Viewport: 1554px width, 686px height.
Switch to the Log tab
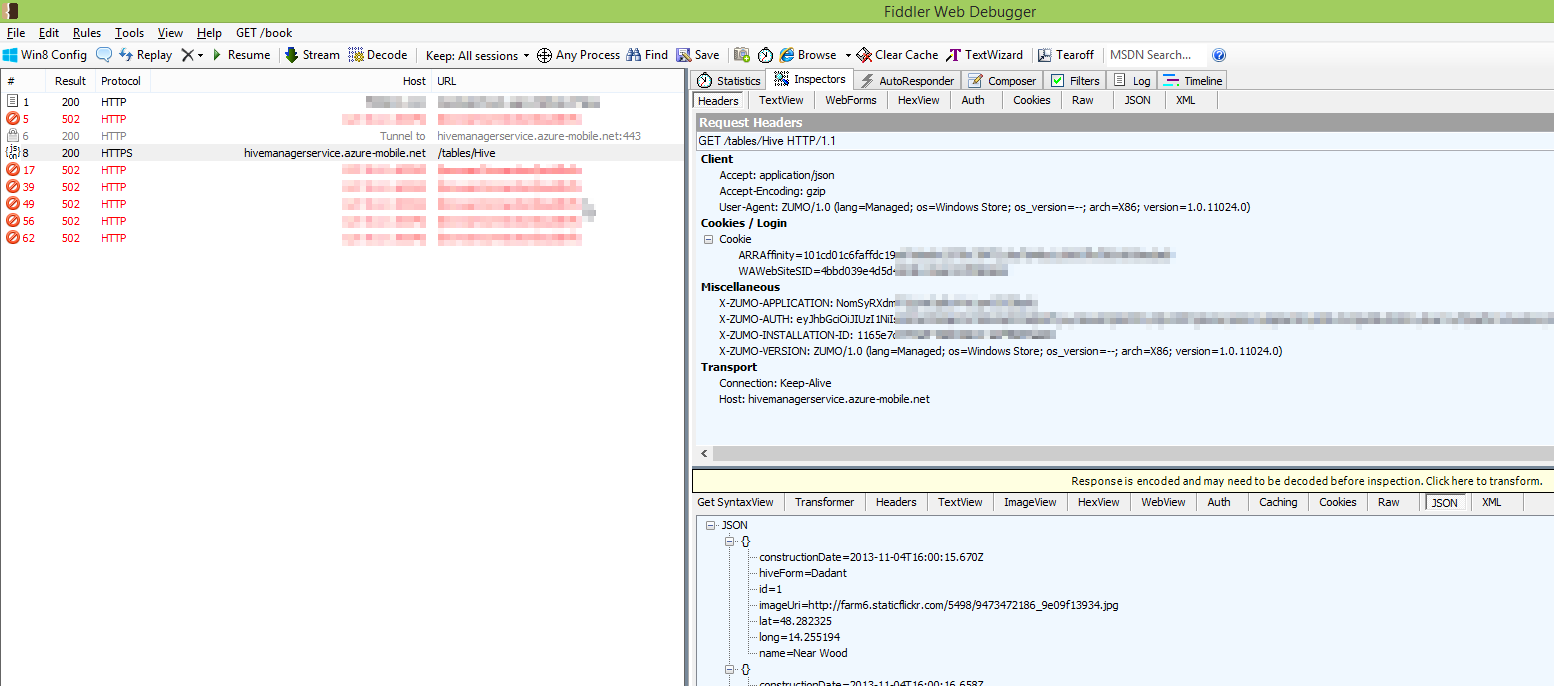[x=1132, y=81]
